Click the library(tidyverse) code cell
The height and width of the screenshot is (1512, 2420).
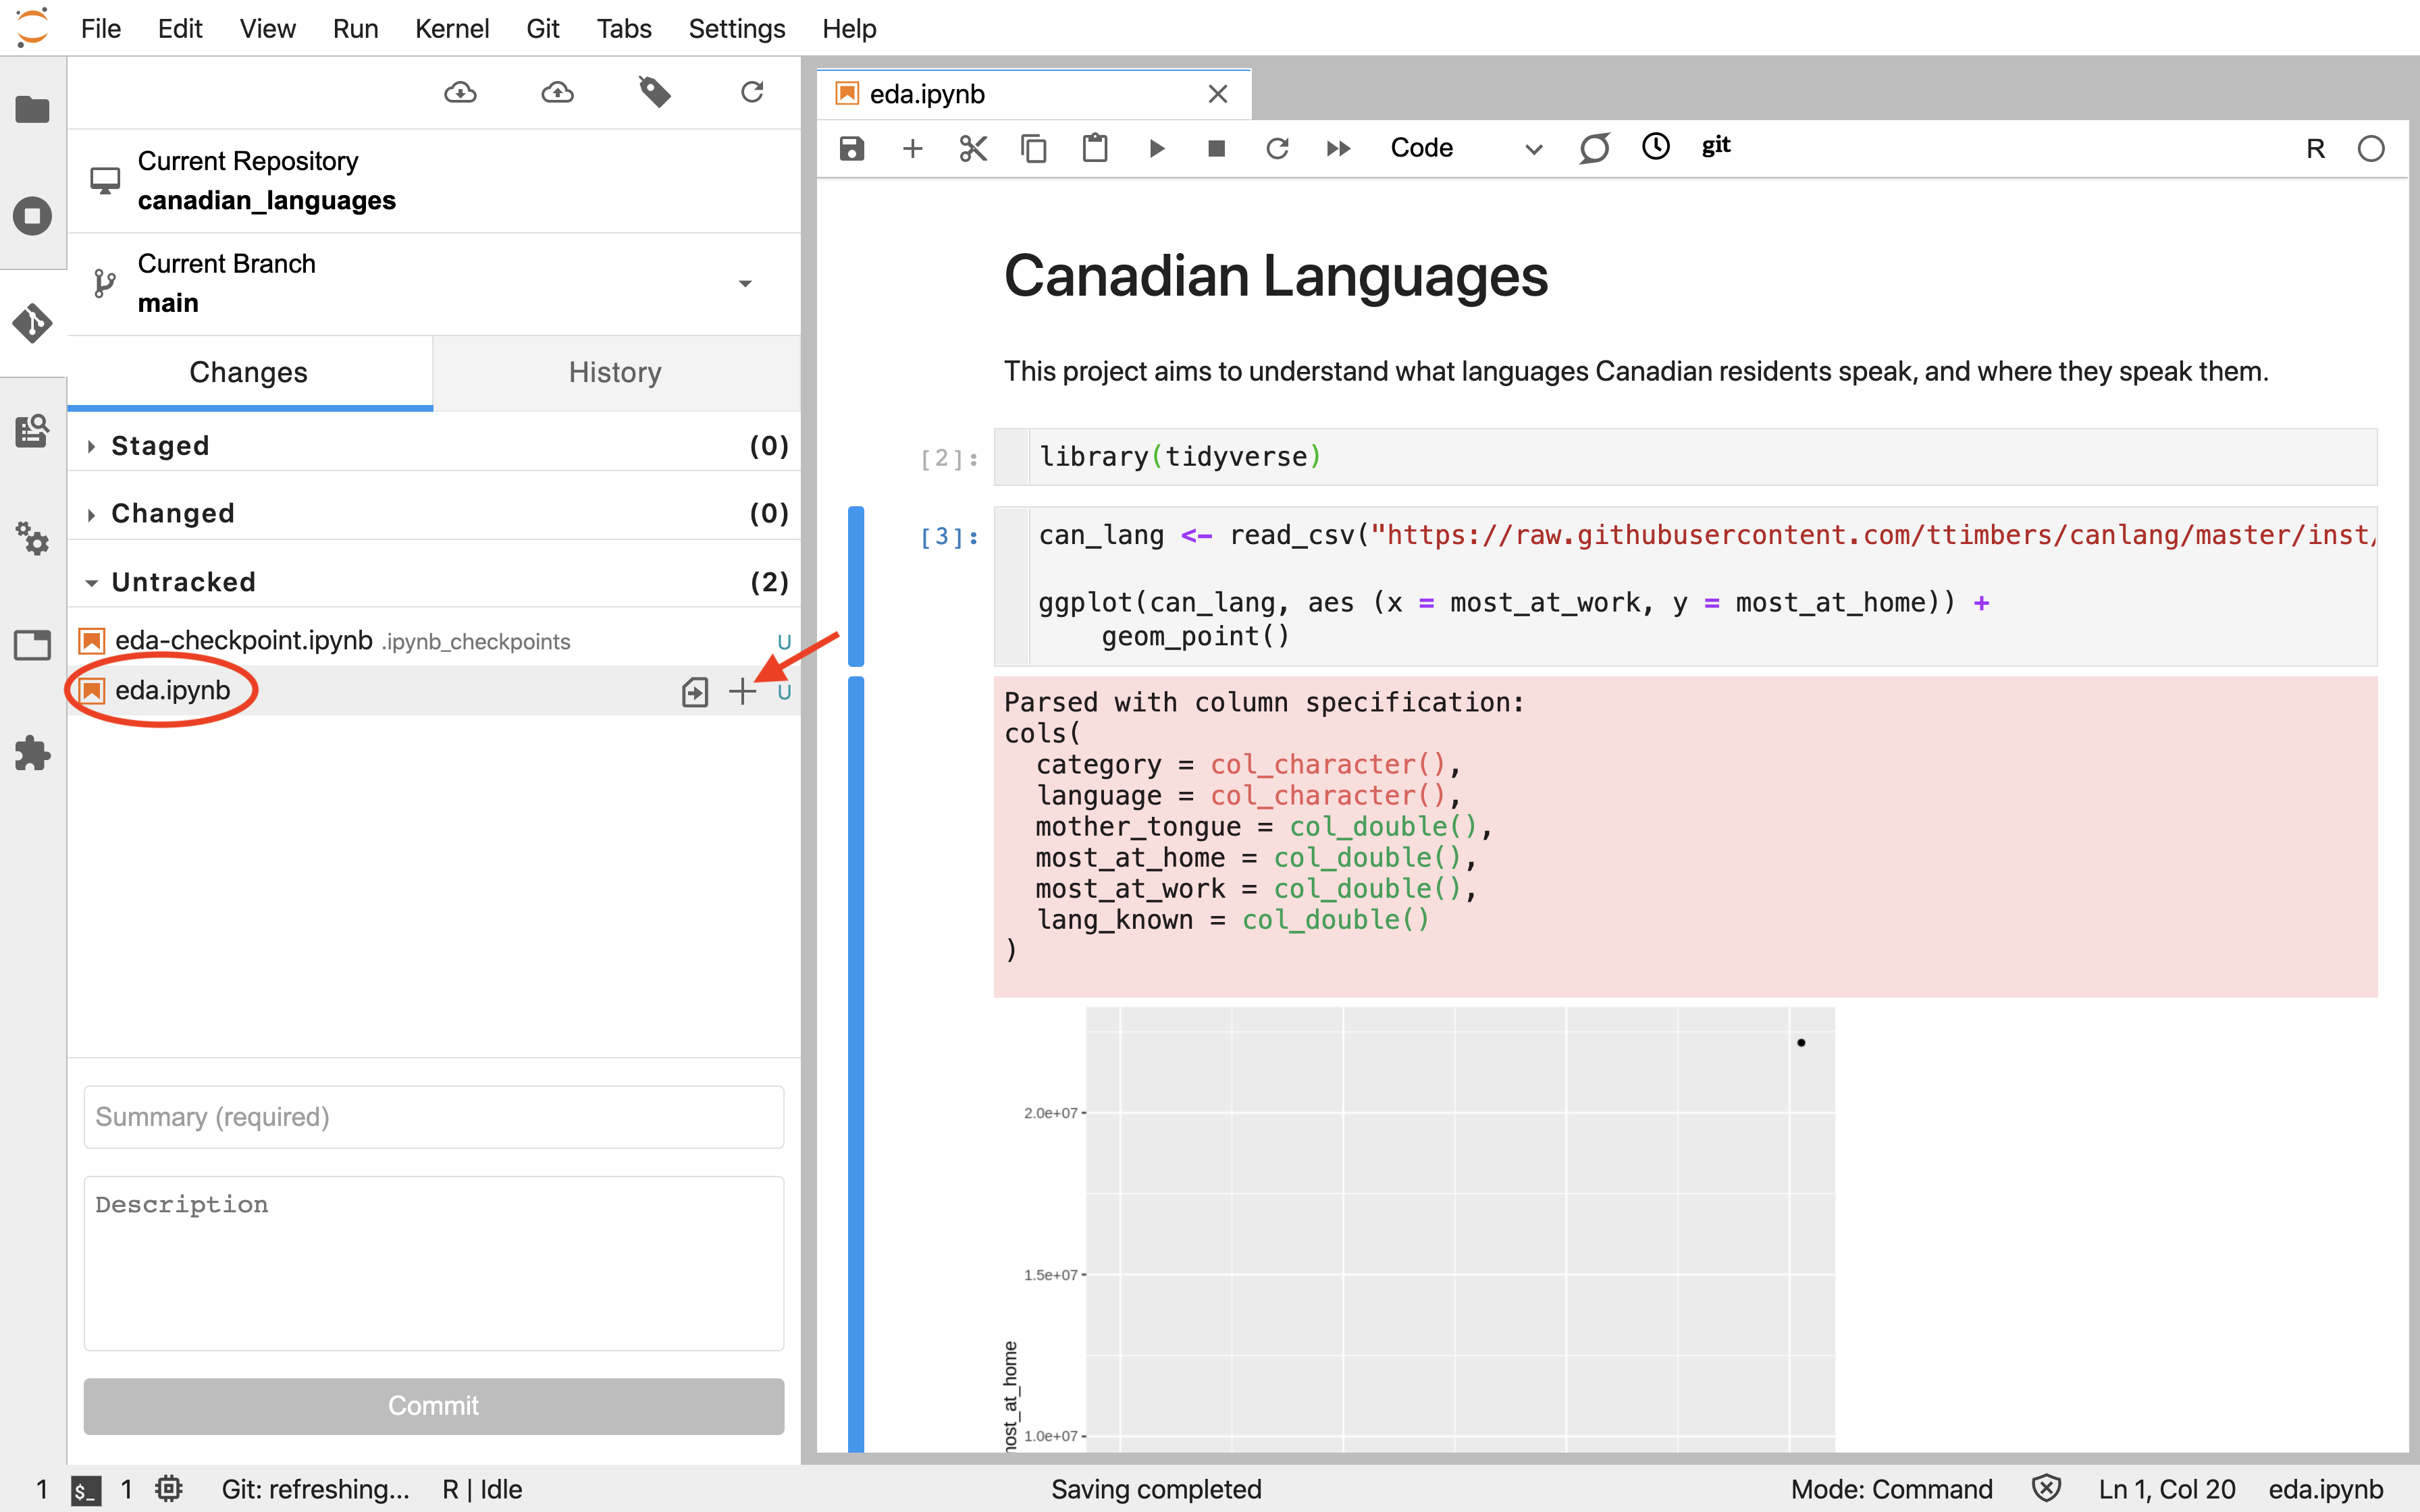tap(1685, 457)
